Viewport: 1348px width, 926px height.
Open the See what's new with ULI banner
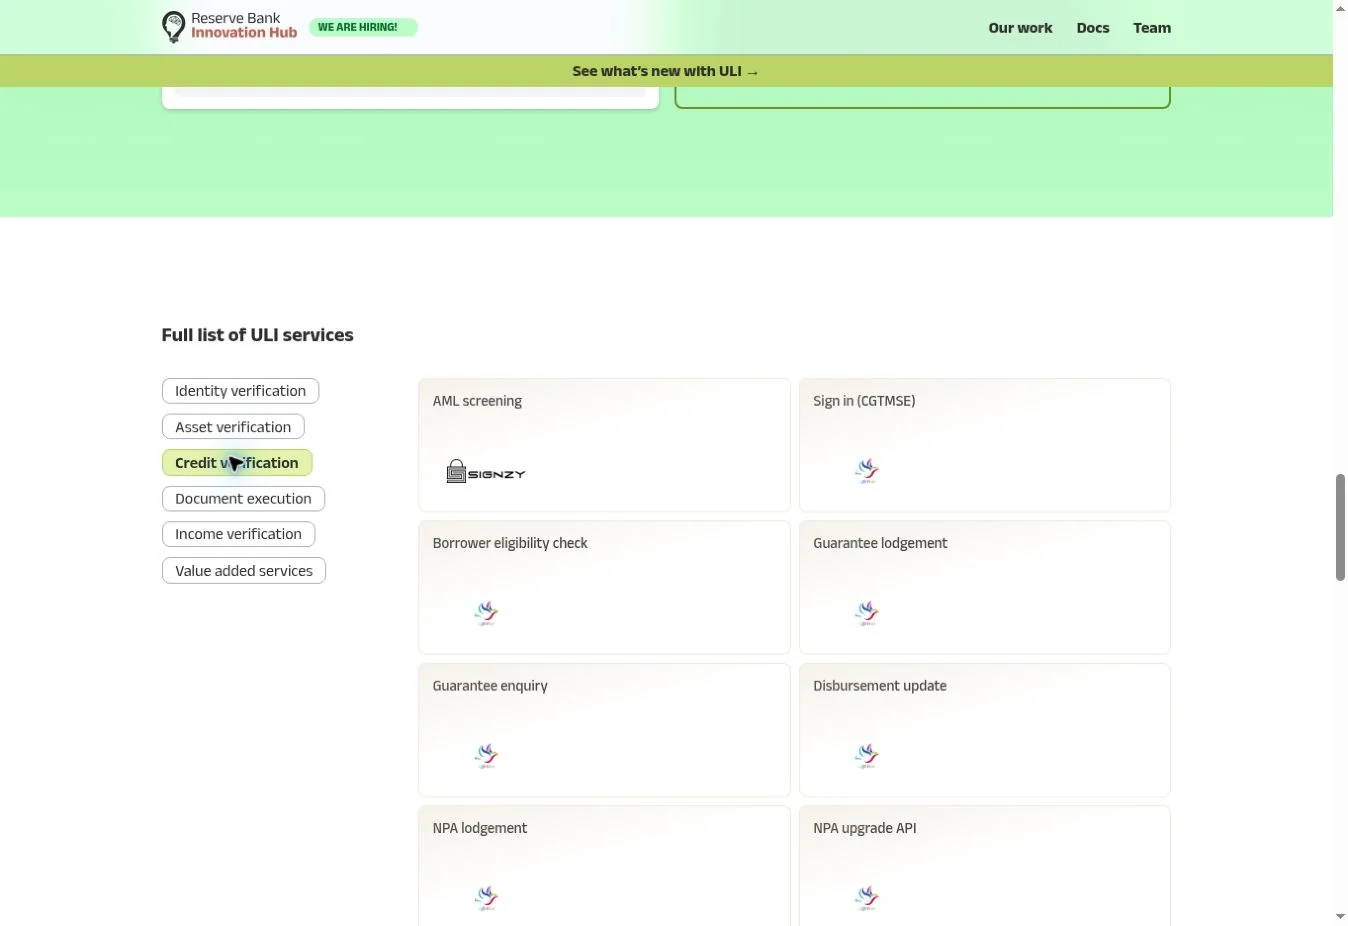click(666, 71)
